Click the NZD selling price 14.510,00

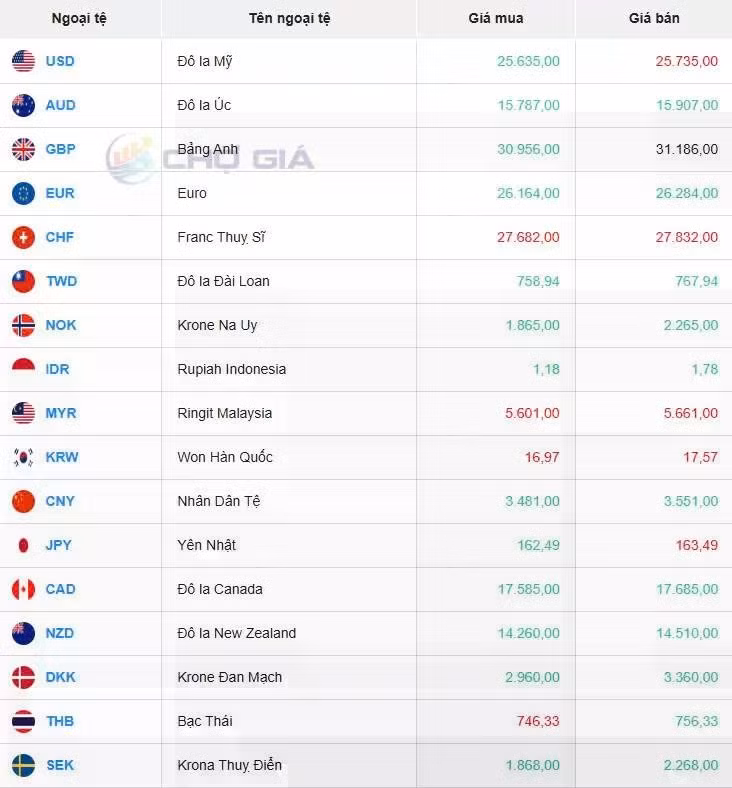[x=687, y=633]
